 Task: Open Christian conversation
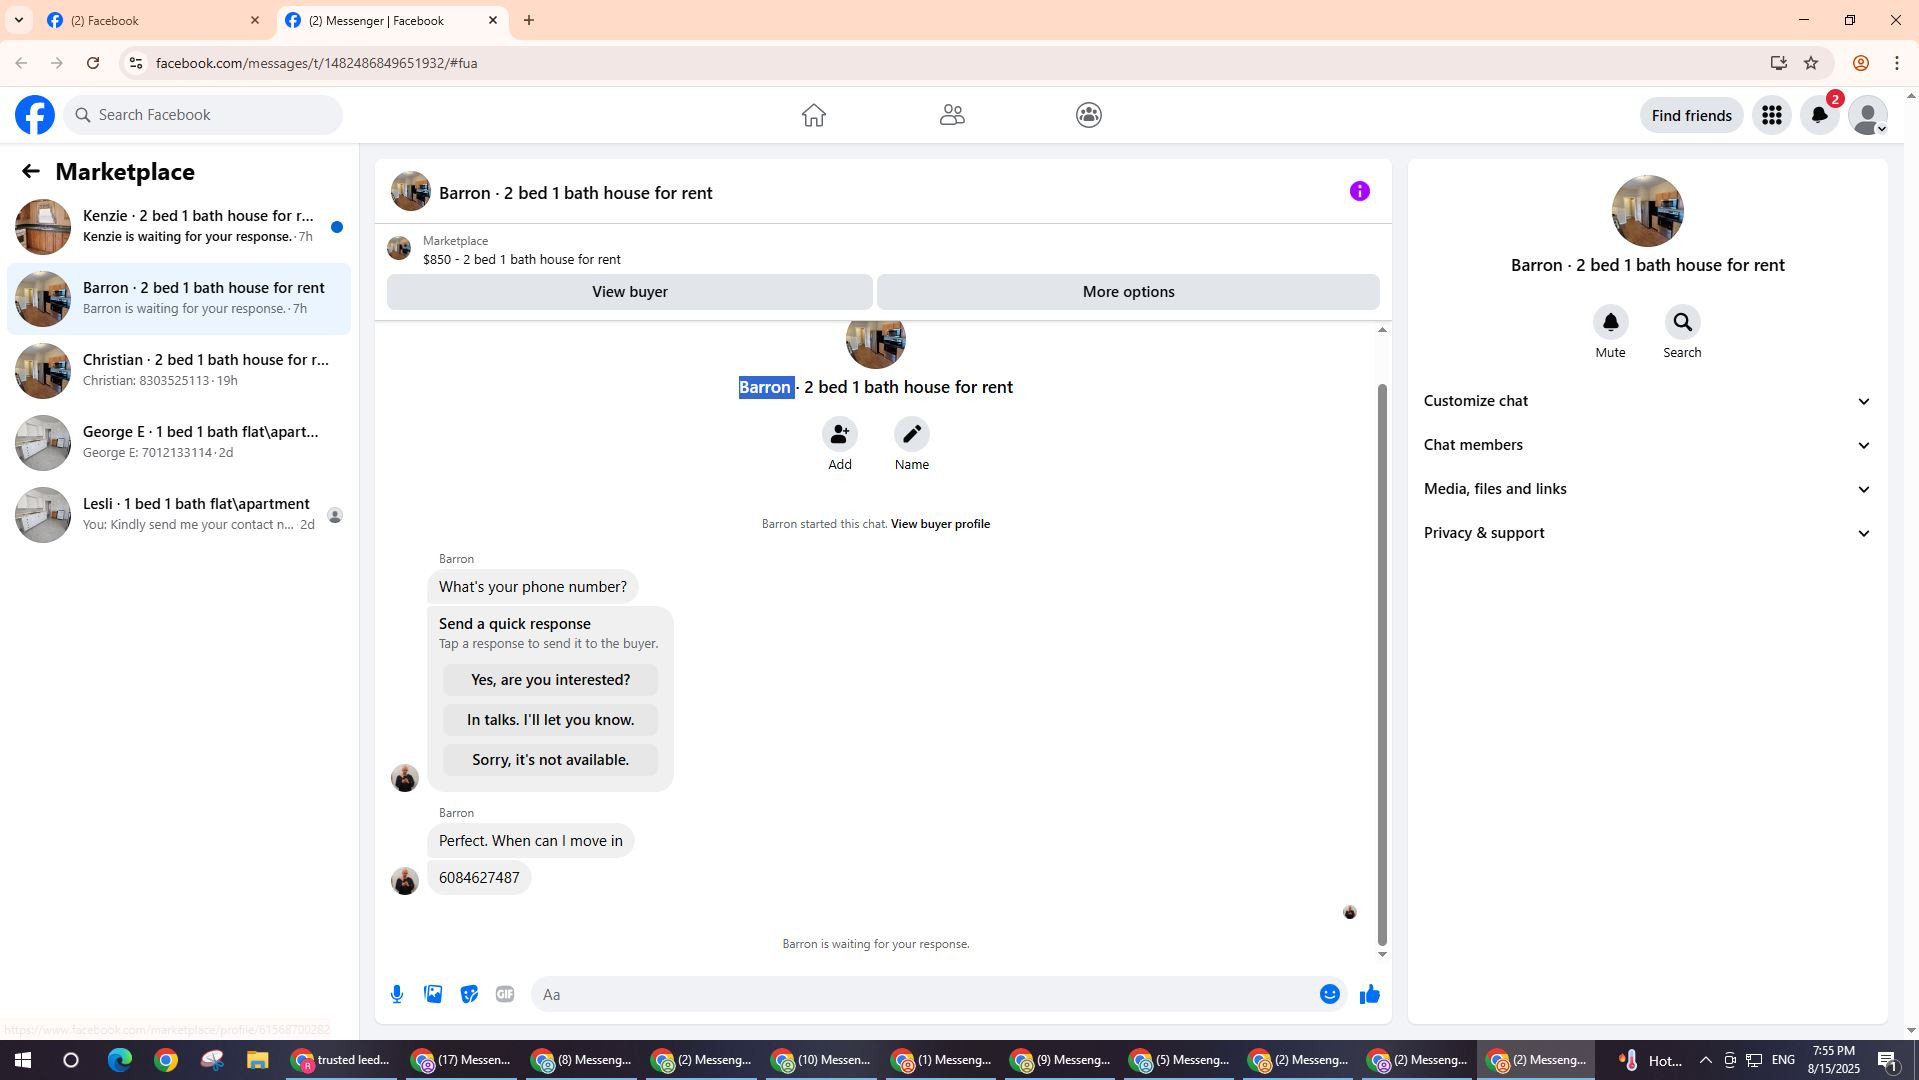(x=179, y=371)
